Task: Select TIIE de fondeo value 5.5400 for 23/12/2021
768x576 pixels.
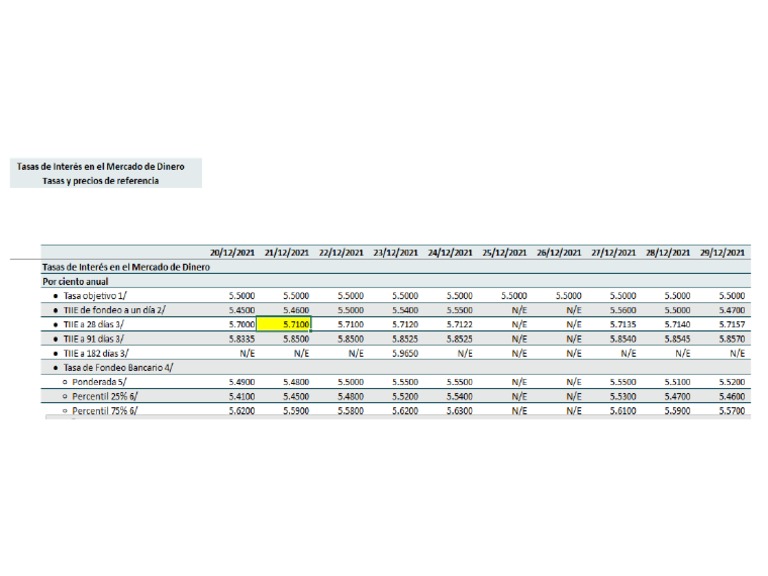Action: [x=405, y=310]
